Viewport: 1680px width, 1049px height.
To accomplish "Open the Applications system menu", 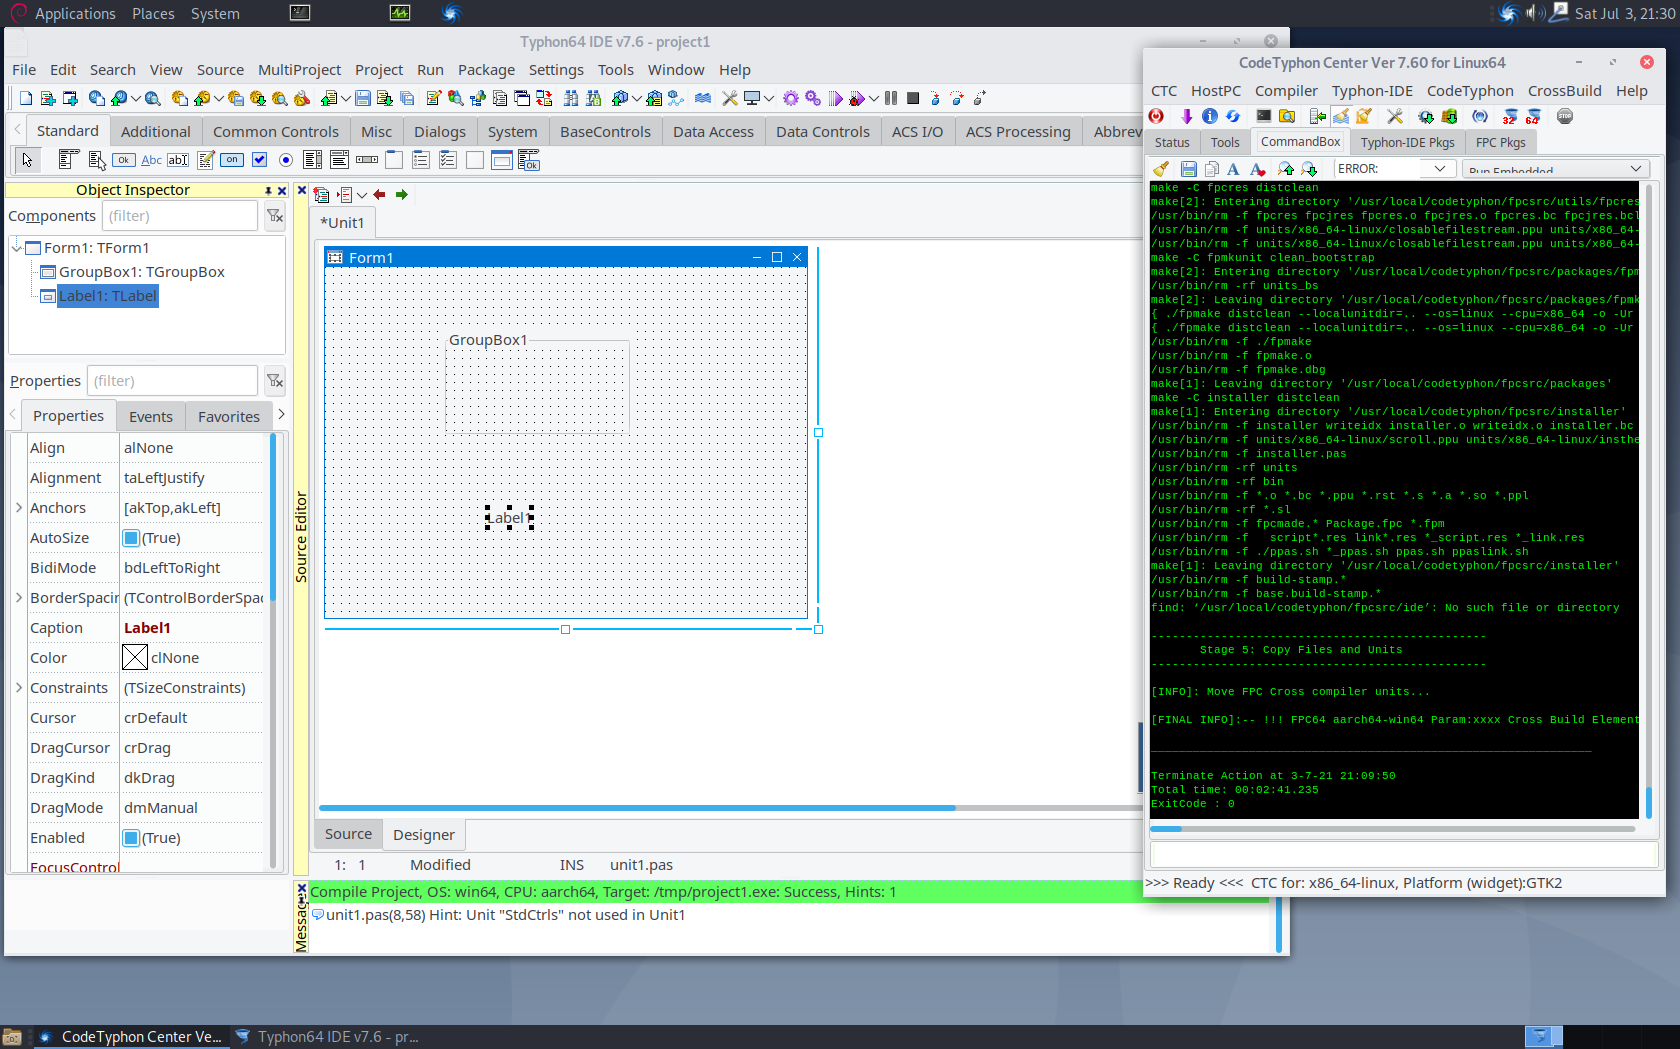I will click(75, 13).
